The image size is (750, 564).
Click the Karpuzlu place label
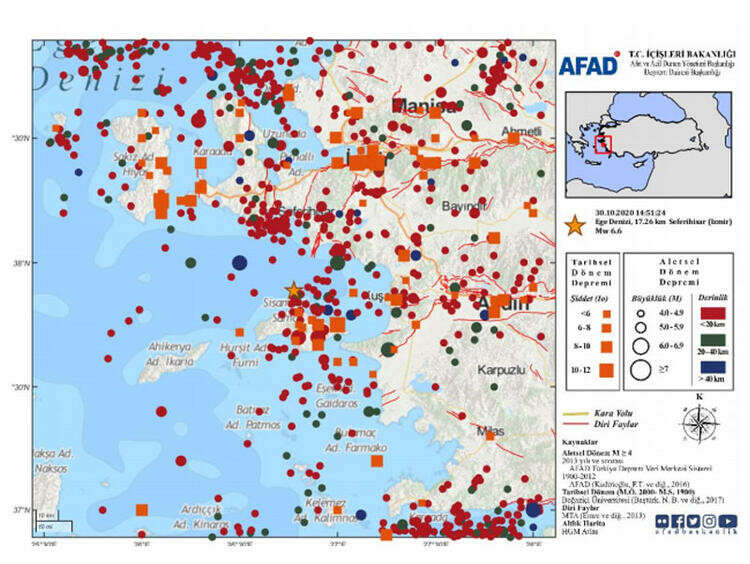pyautogui.click(x=501, y=368)
